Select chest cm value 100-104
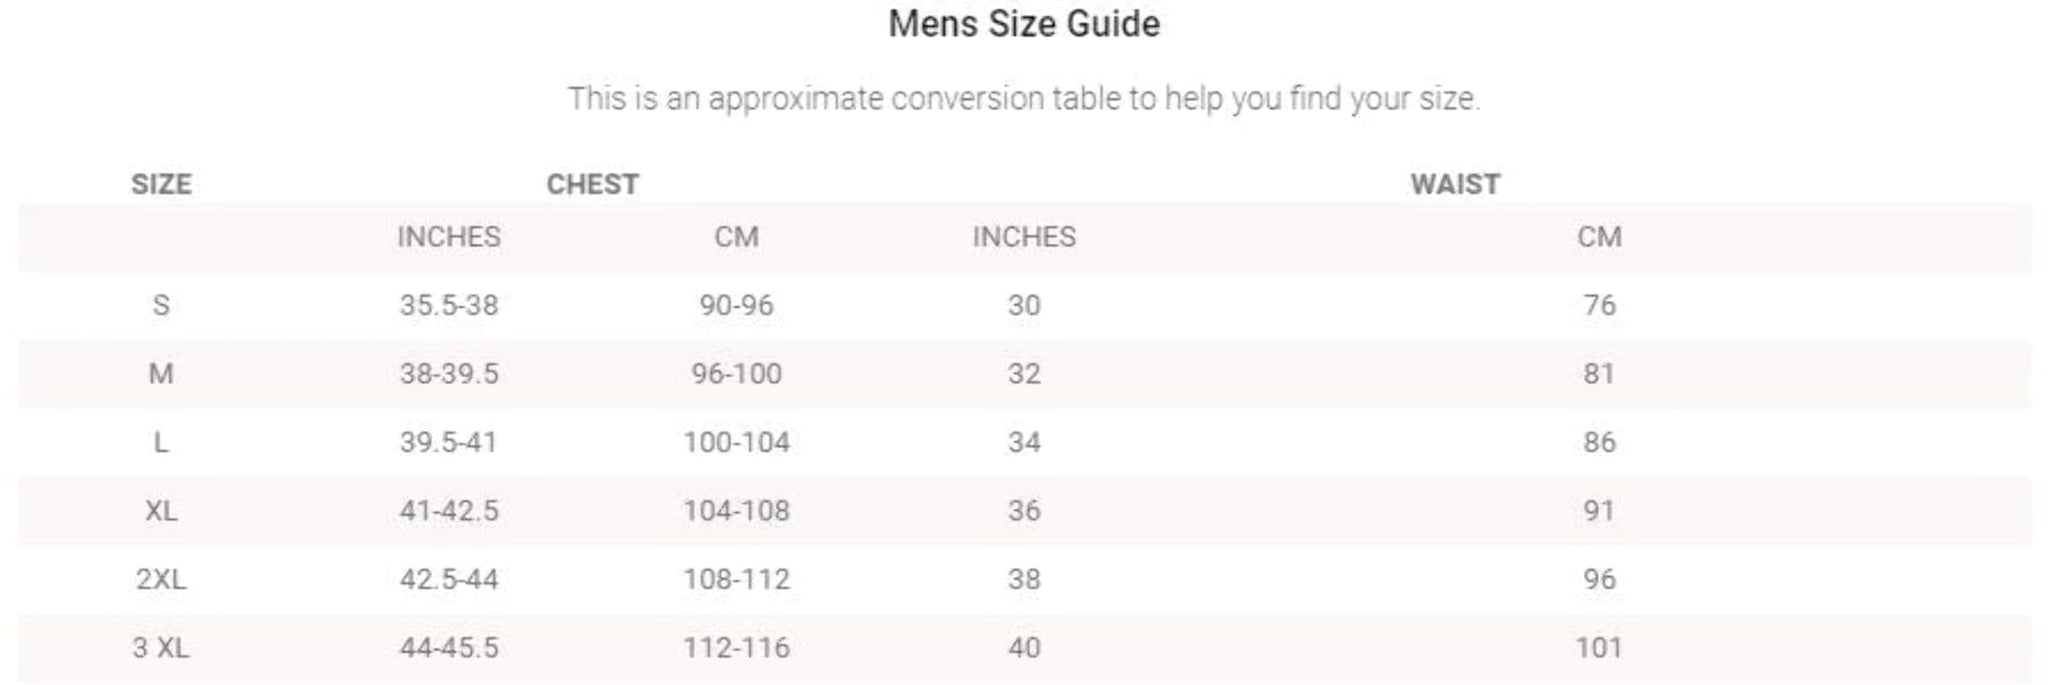The width and height of the screenshot is (2048, 685). [x=736, y=442]
